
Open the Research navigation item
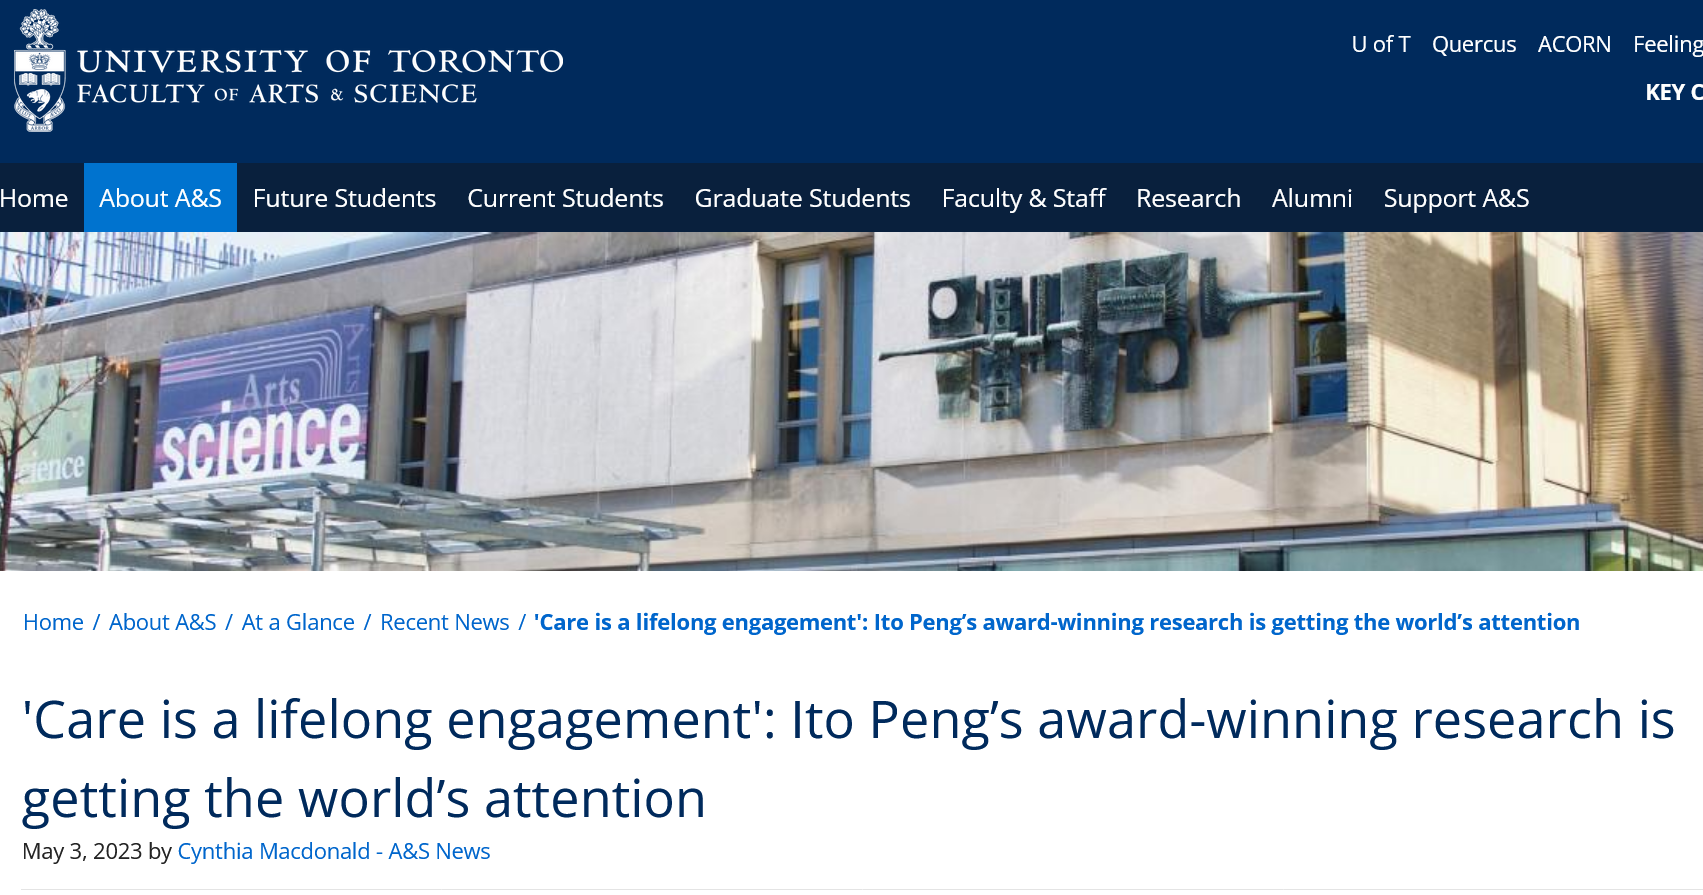(1188, 198)
